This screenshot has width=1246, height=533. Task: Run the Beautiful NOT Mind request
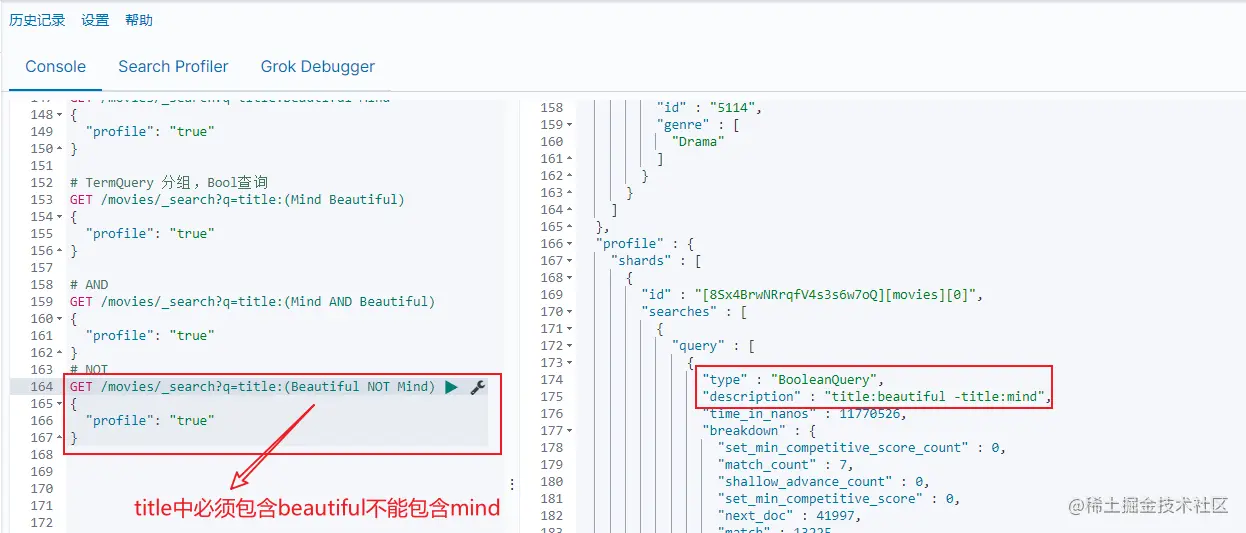tap(451, 387)
